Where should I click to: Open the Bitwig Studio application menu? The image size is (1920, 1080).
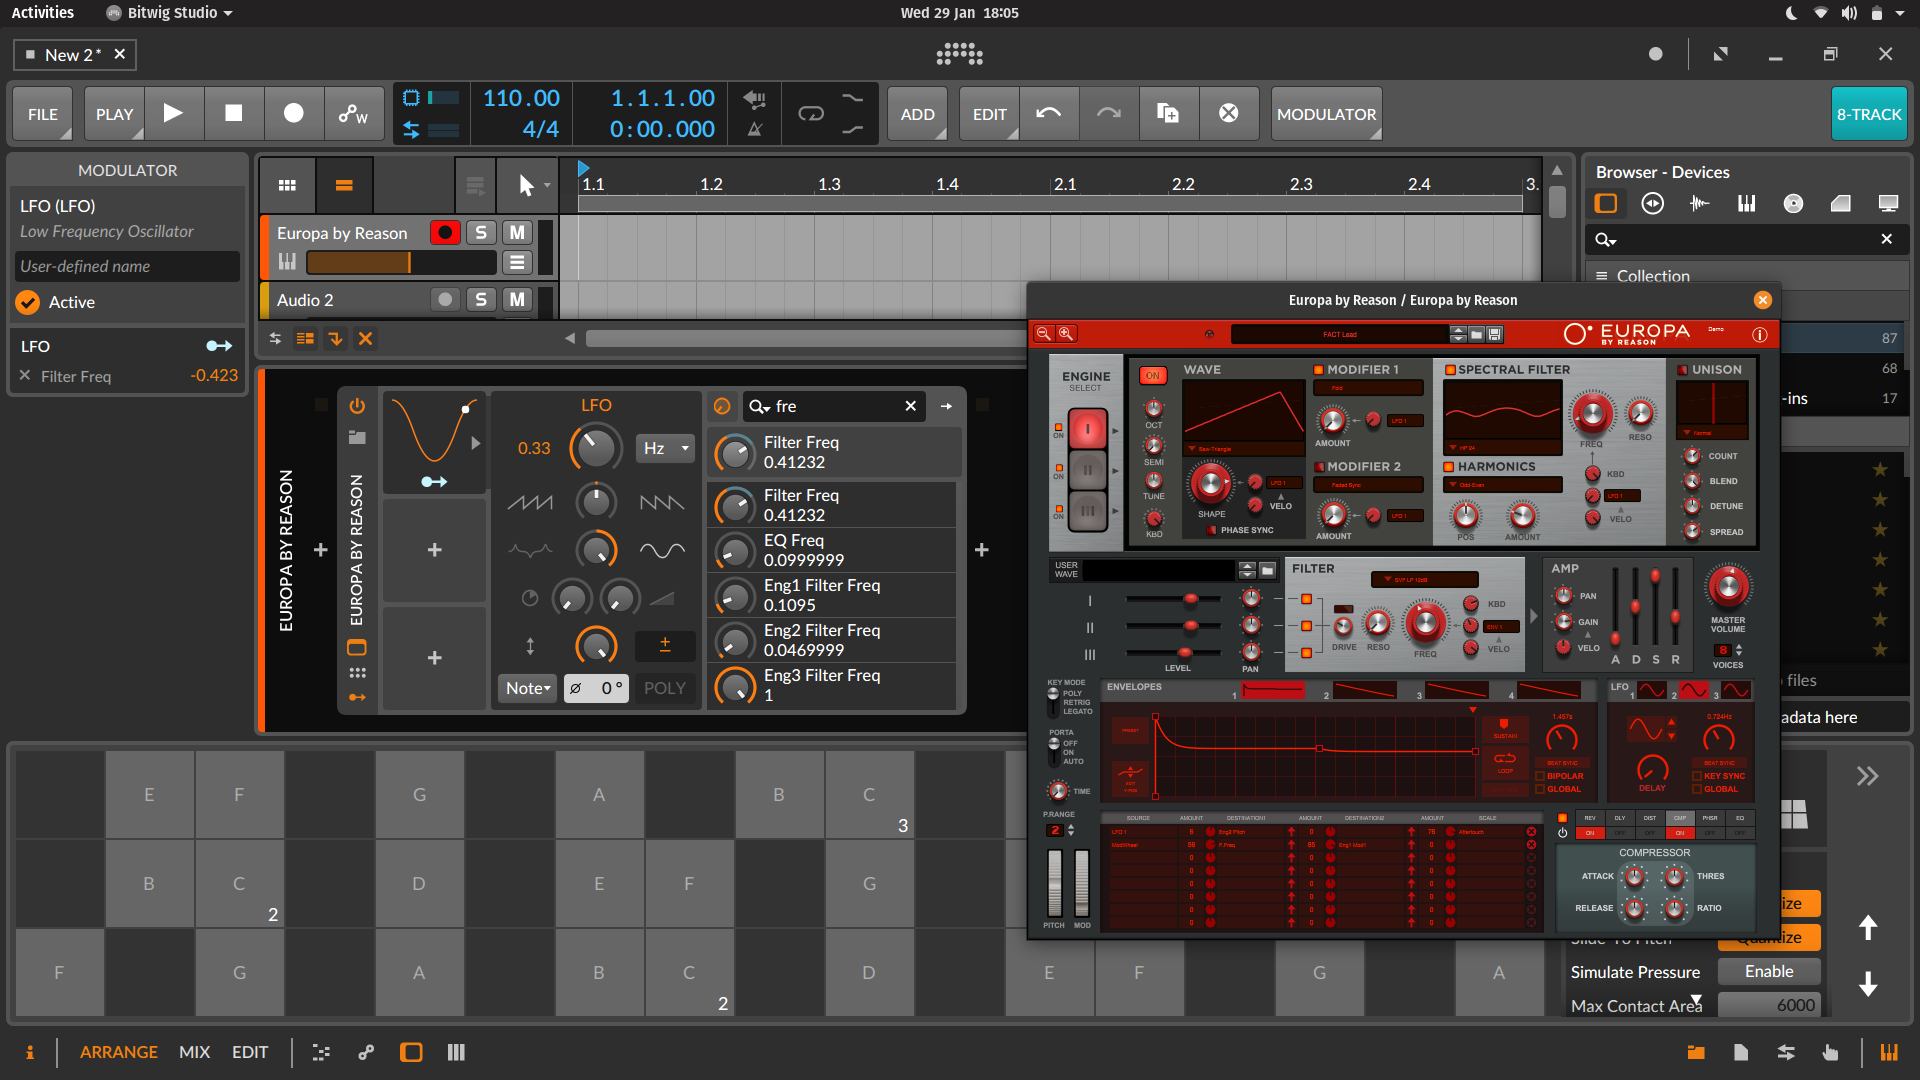tap(170, 13)
